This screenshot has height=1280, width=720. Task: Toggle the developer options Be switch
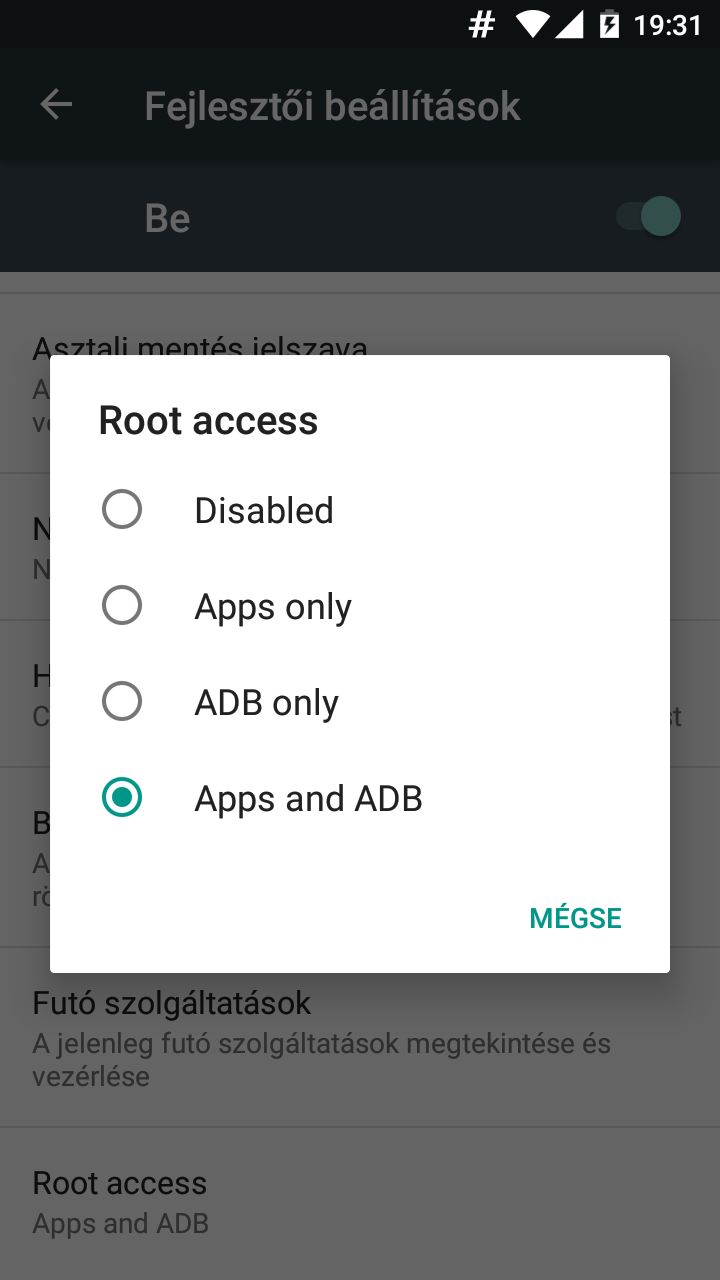[x=649, y=217]
